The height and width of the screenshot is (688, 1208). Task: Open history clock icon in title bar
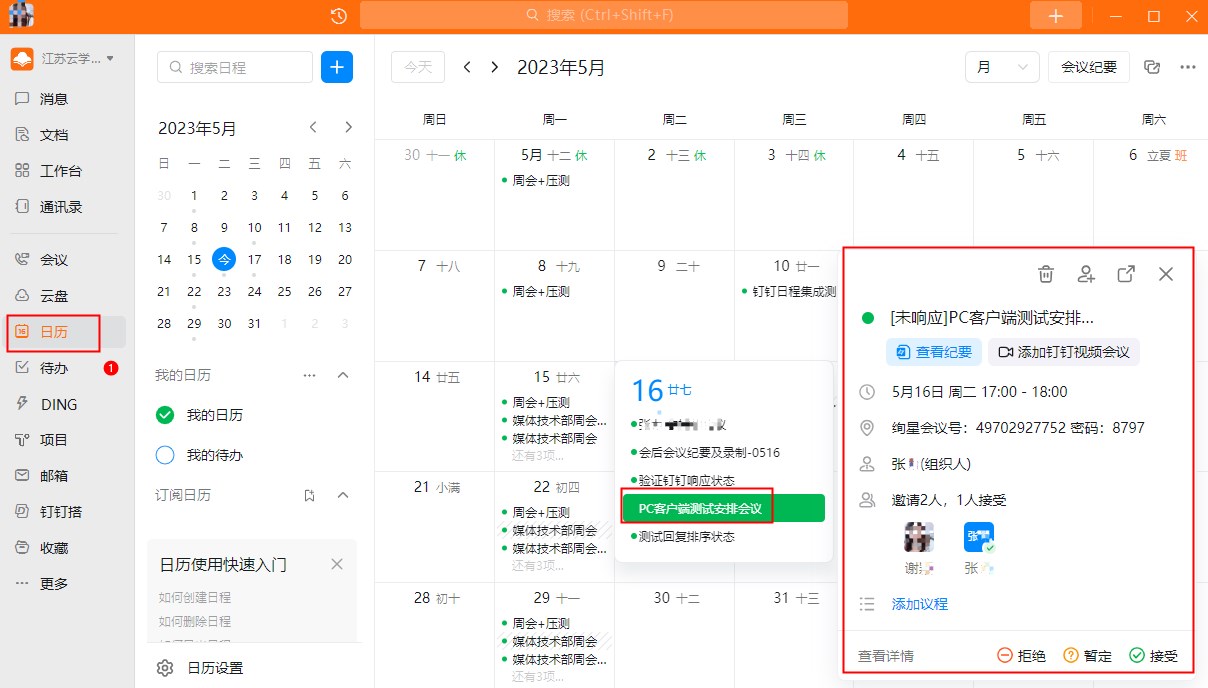339,15
